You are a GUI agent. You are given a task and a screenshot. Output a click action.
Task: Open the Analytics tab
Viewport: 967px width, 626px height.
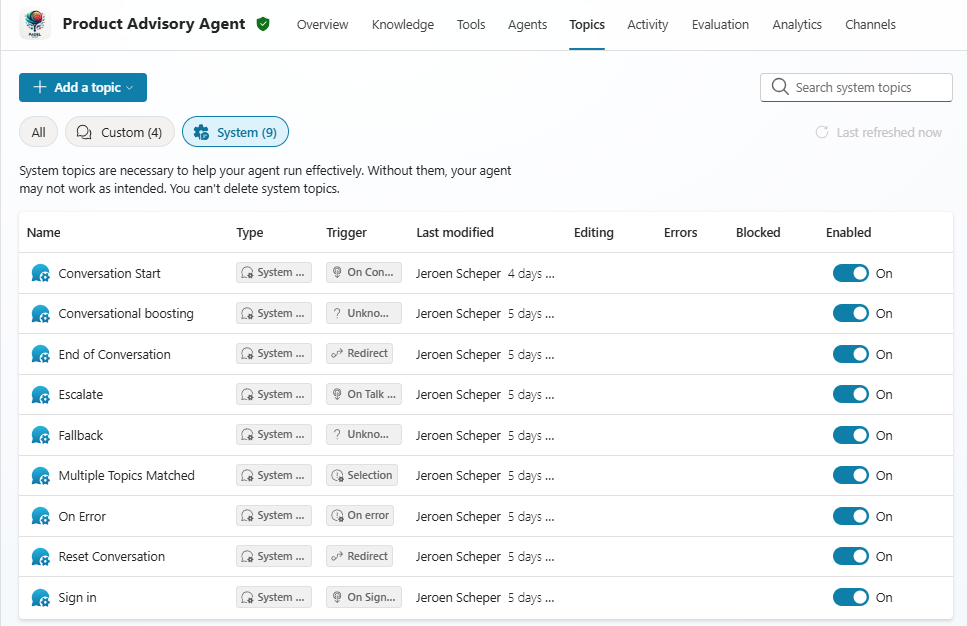coord(797,25)
